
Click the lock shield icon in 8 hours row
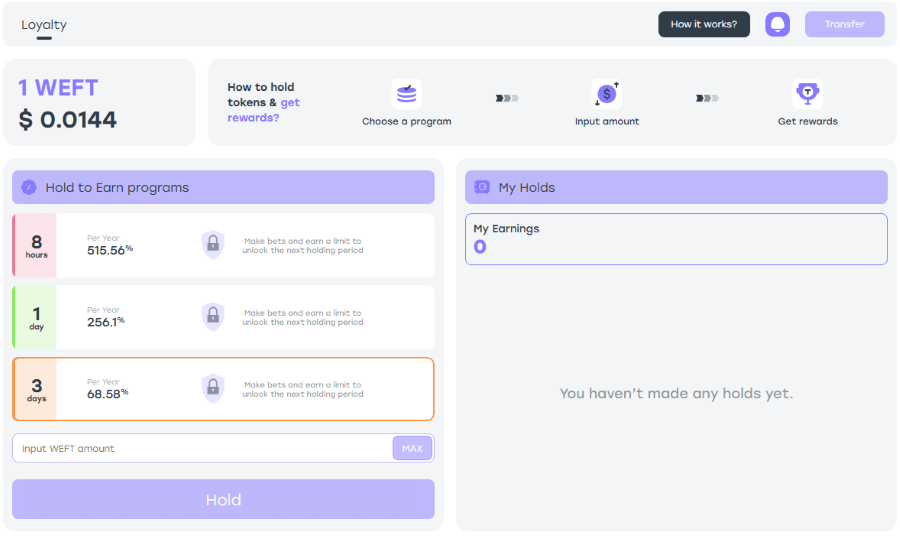[213, 245]
